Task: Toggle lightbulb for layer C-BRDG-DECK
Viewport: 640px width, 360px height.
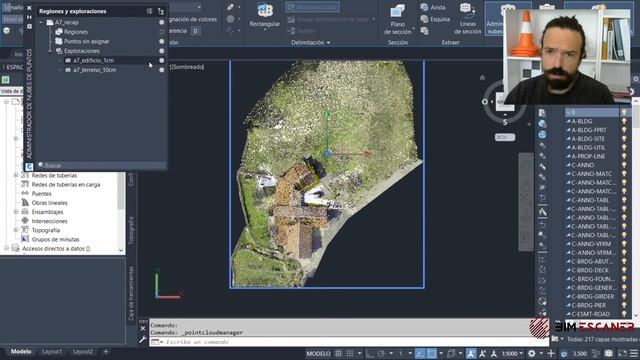Action: [624, 270]
